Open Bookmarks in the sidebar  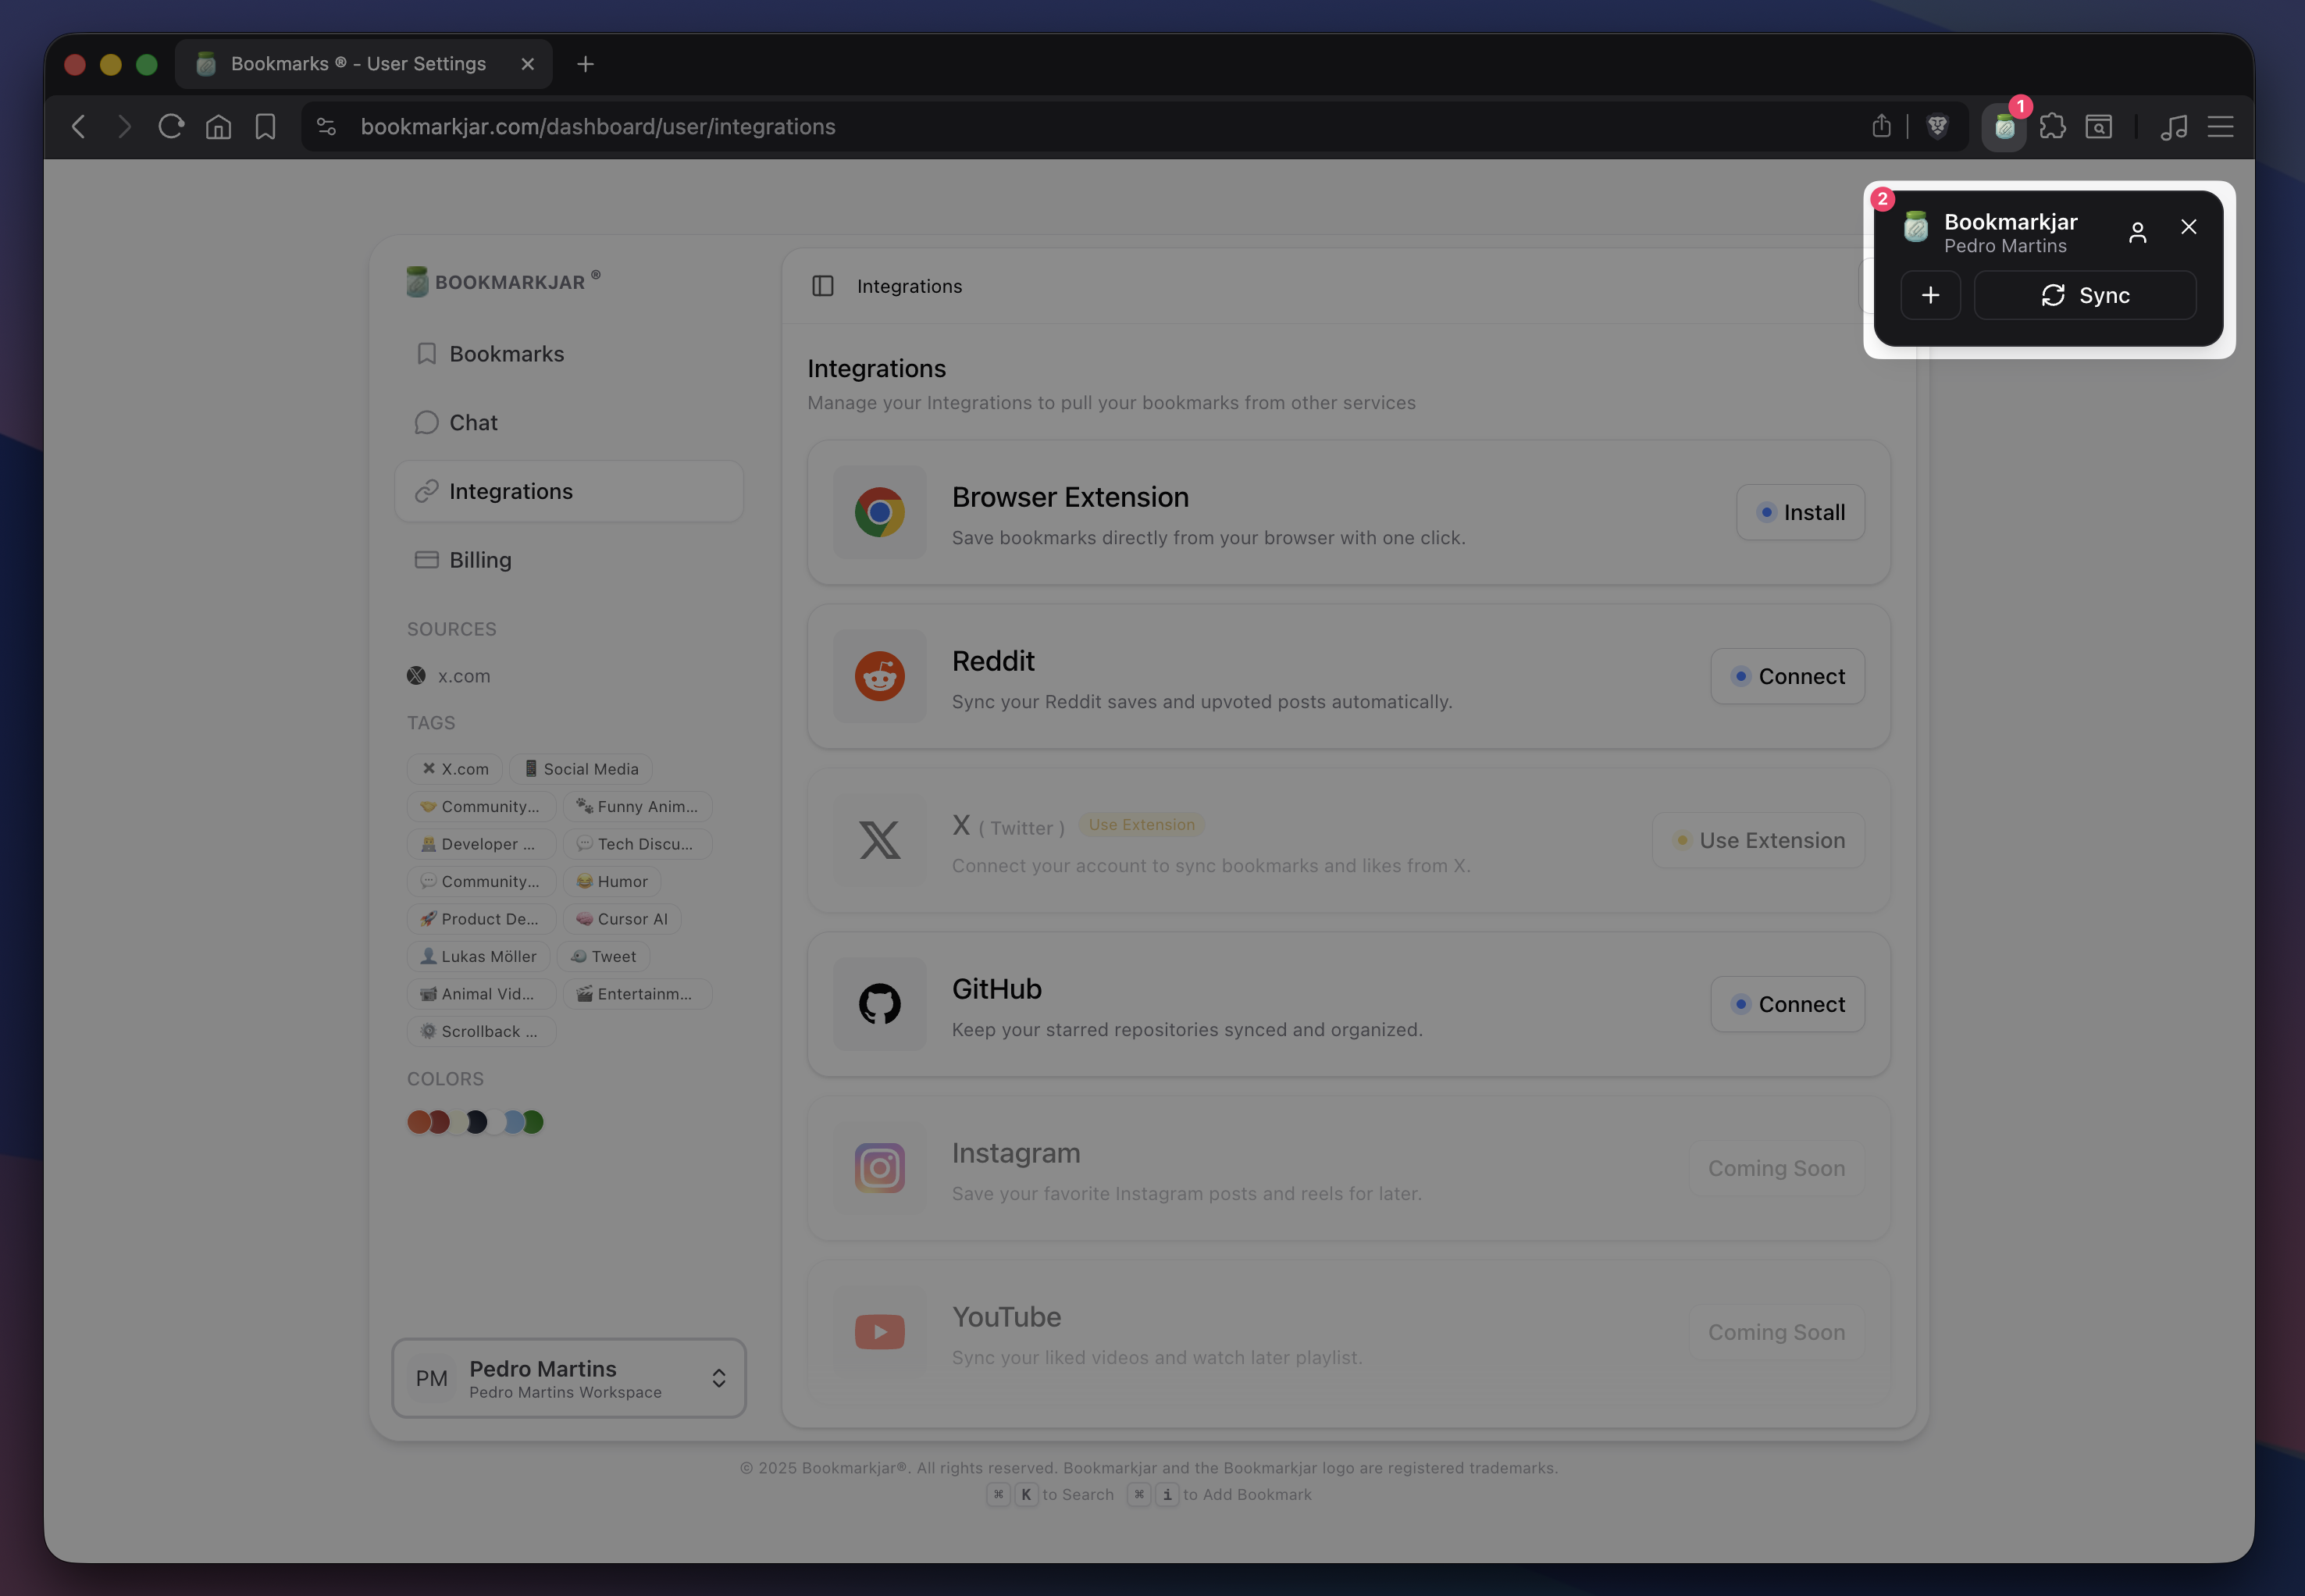click(506, 354)
